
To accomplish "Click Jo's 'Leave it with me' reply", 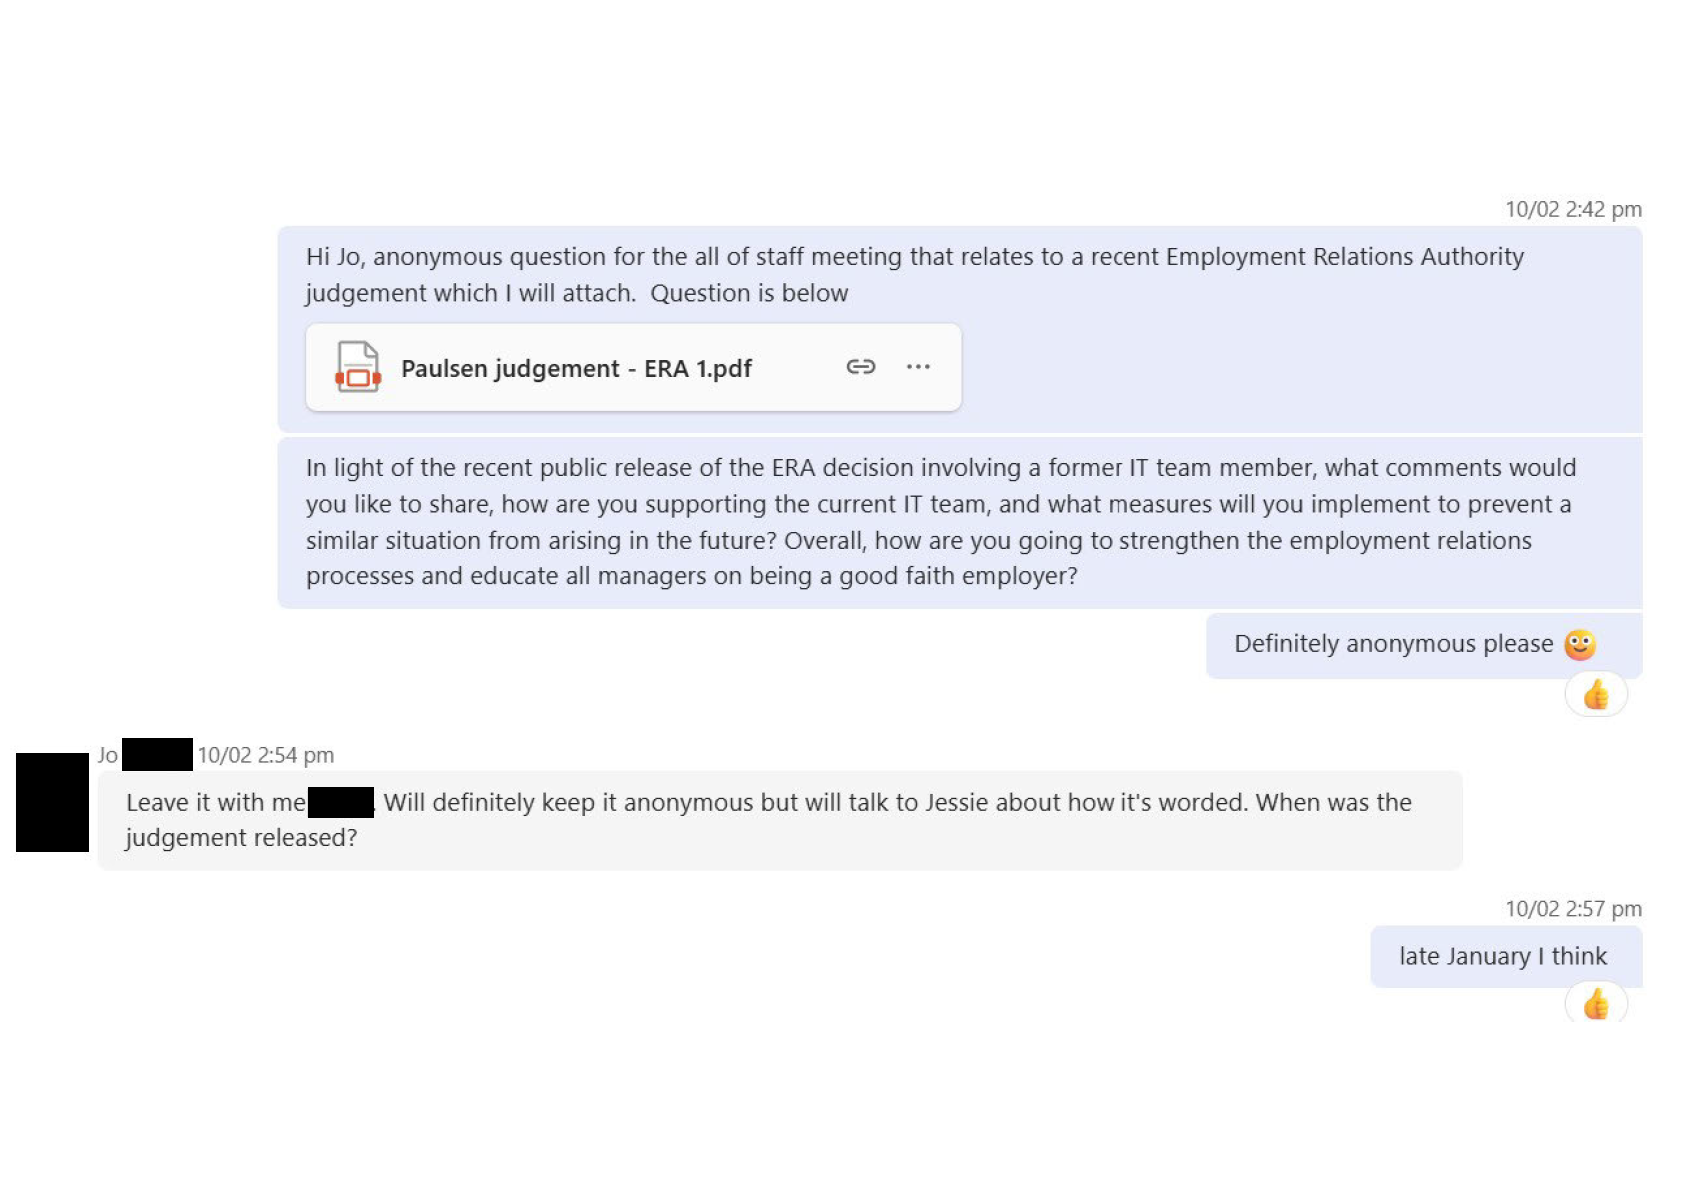I will (779, 820).
